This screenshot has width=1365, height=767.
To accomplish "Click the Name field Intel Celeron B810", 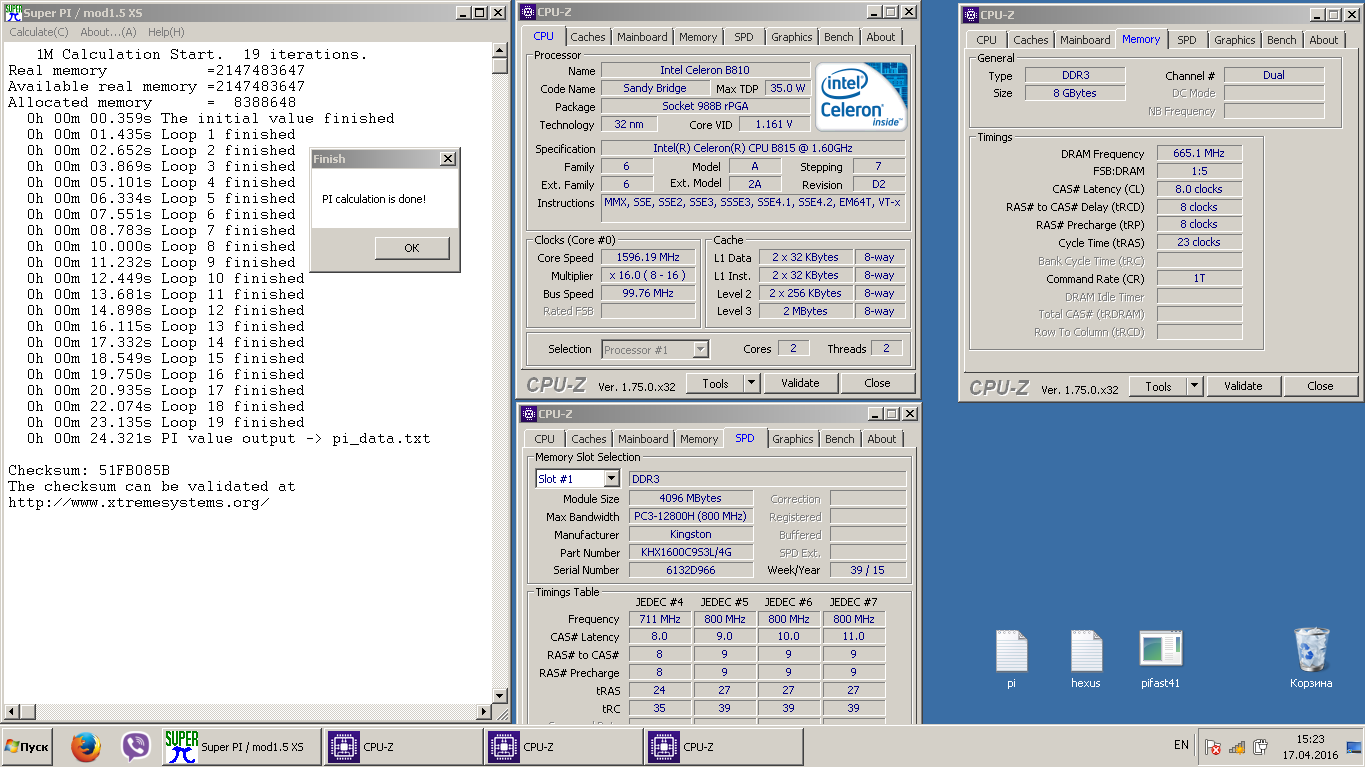I will coord(704,70).
